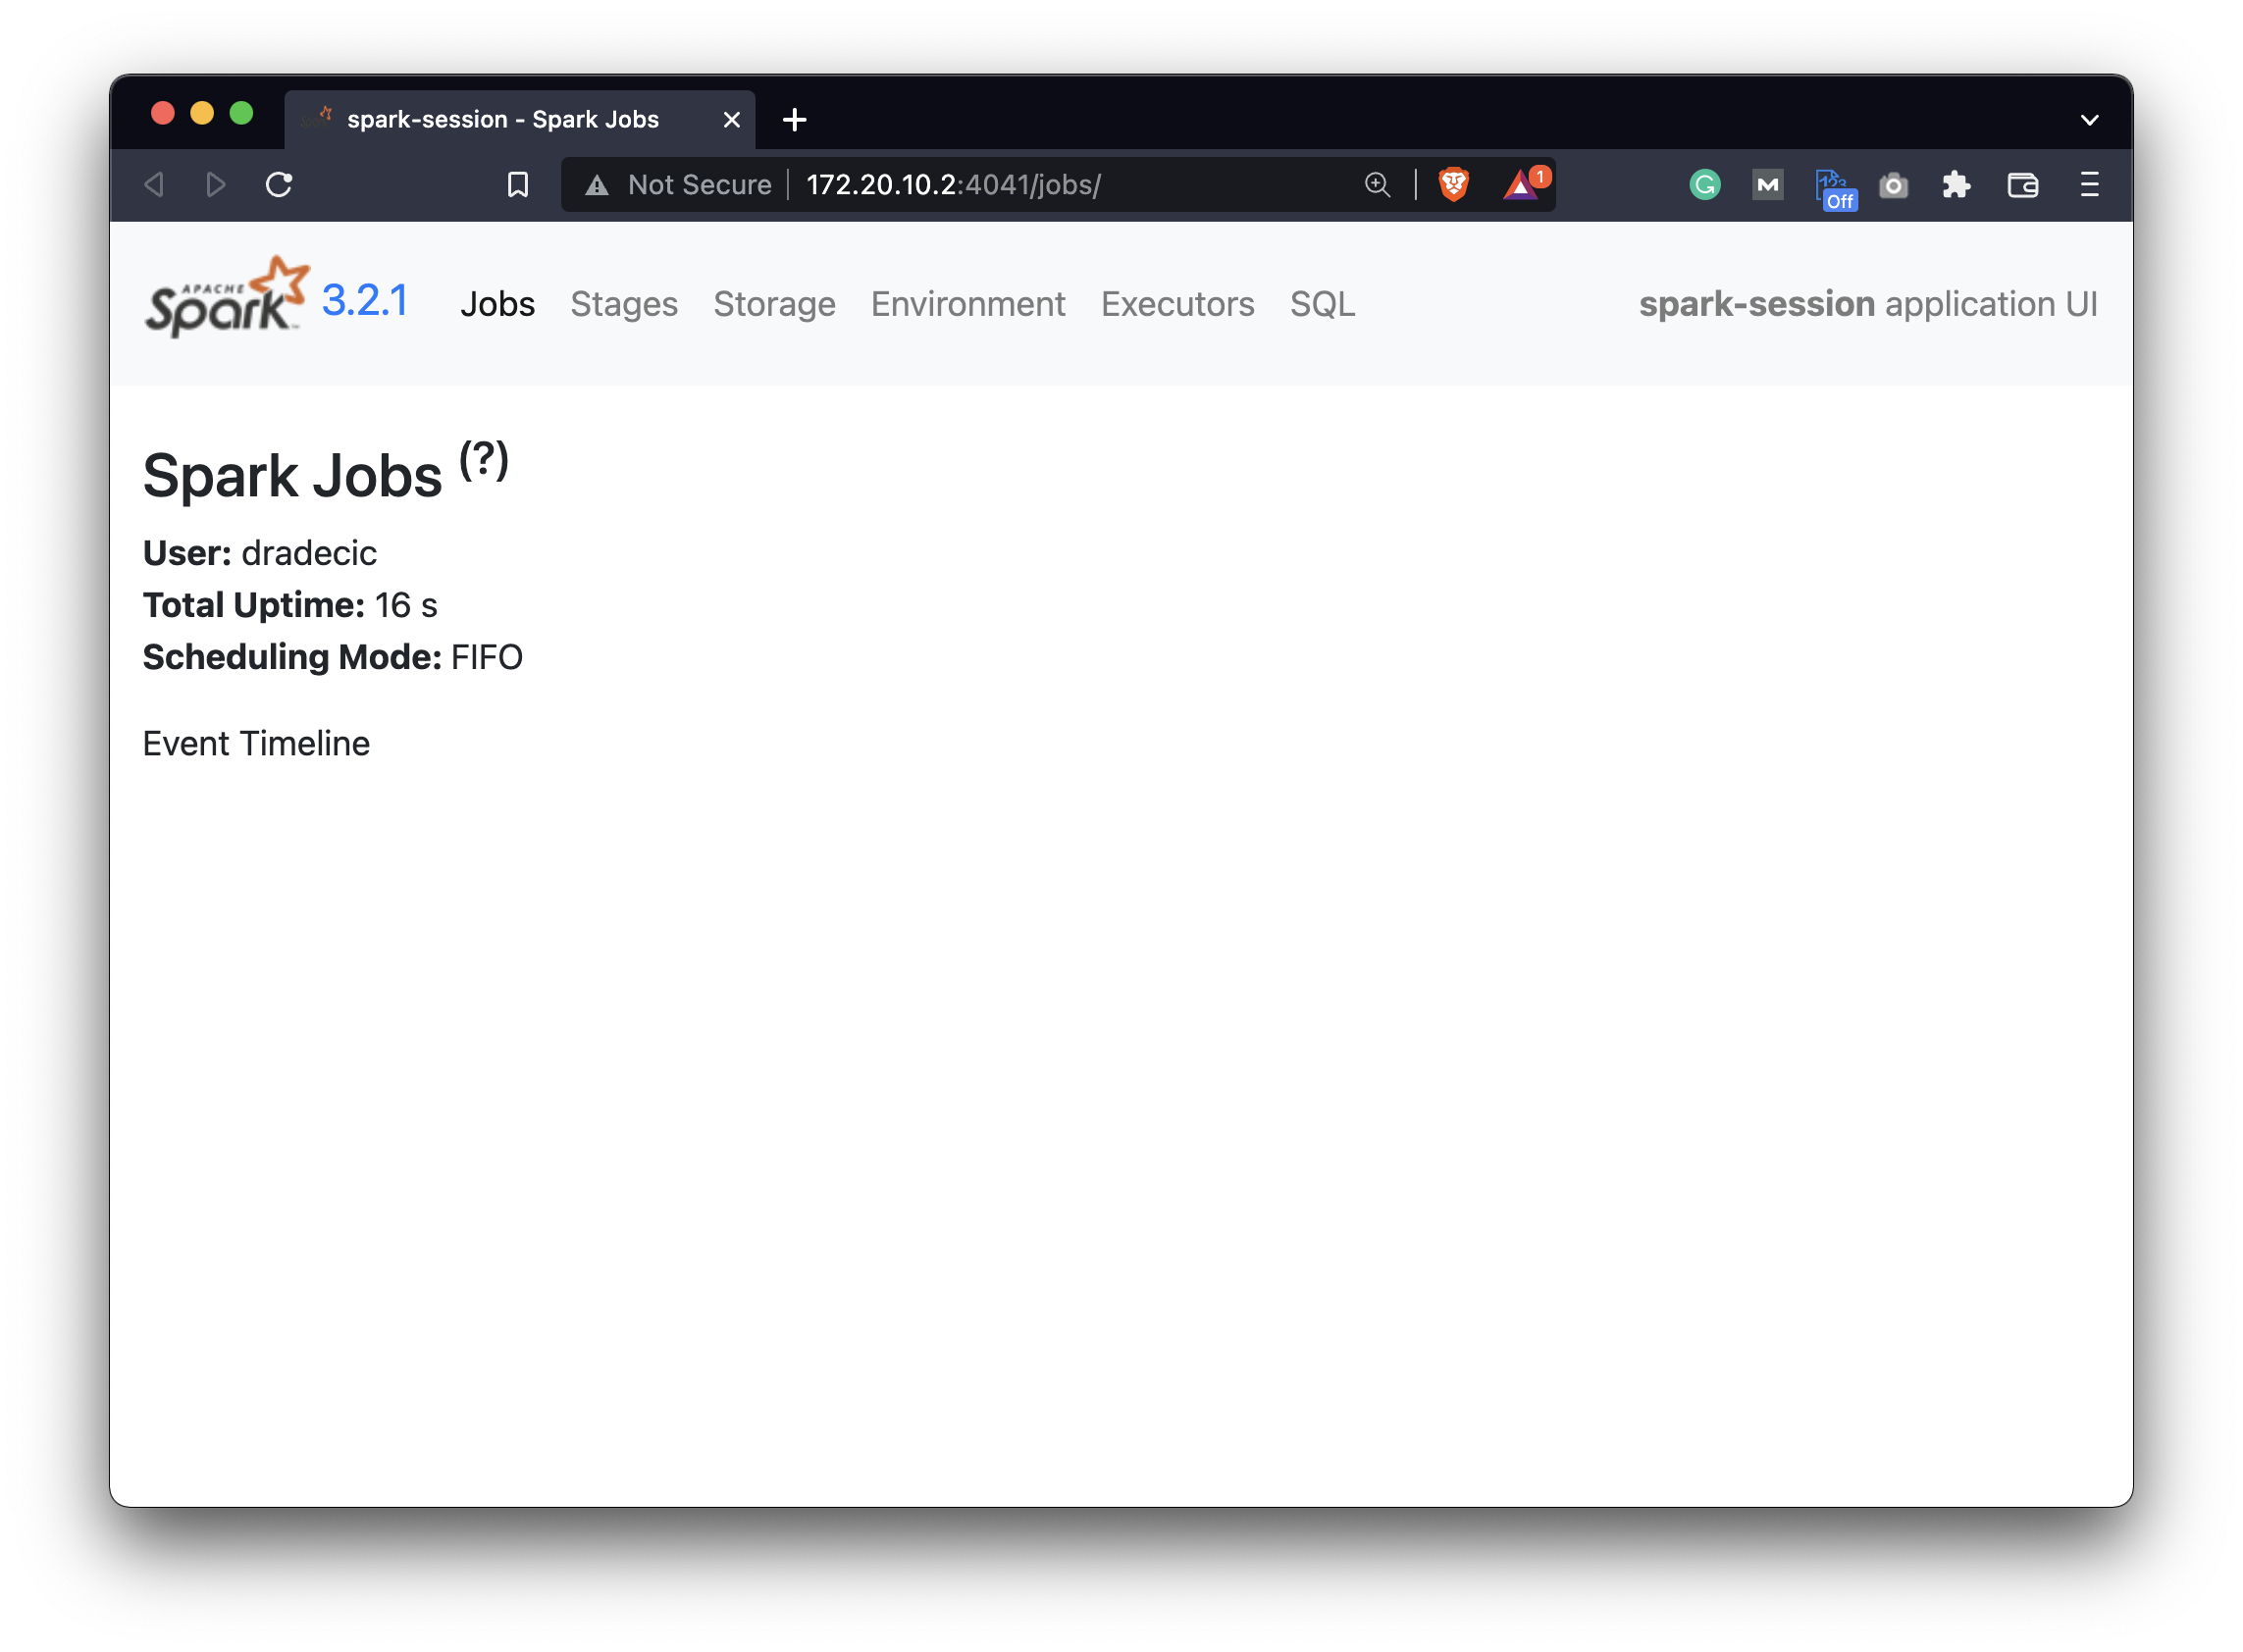Open the Brave Wallet icon
Viewport: 2243px width, 1652px height.
tap(2022, 185)
